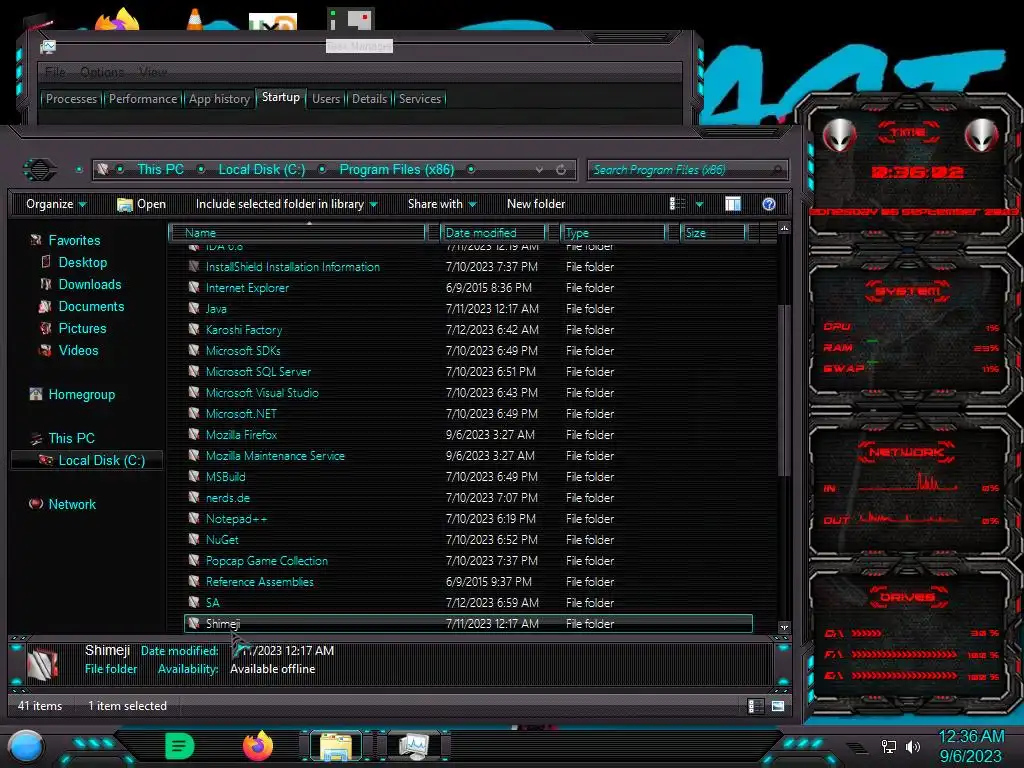Open the App history tab in Task Manager
The image size is (1024, 768).
point(219,99)
